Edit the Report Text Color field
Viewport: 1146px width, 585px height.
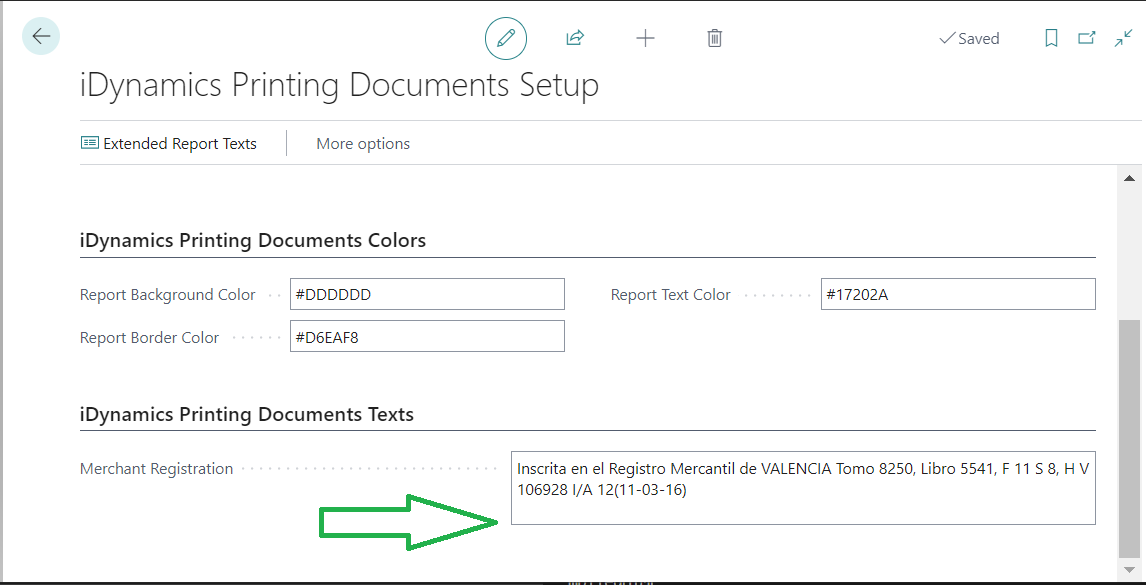click(x=958, y=294)
